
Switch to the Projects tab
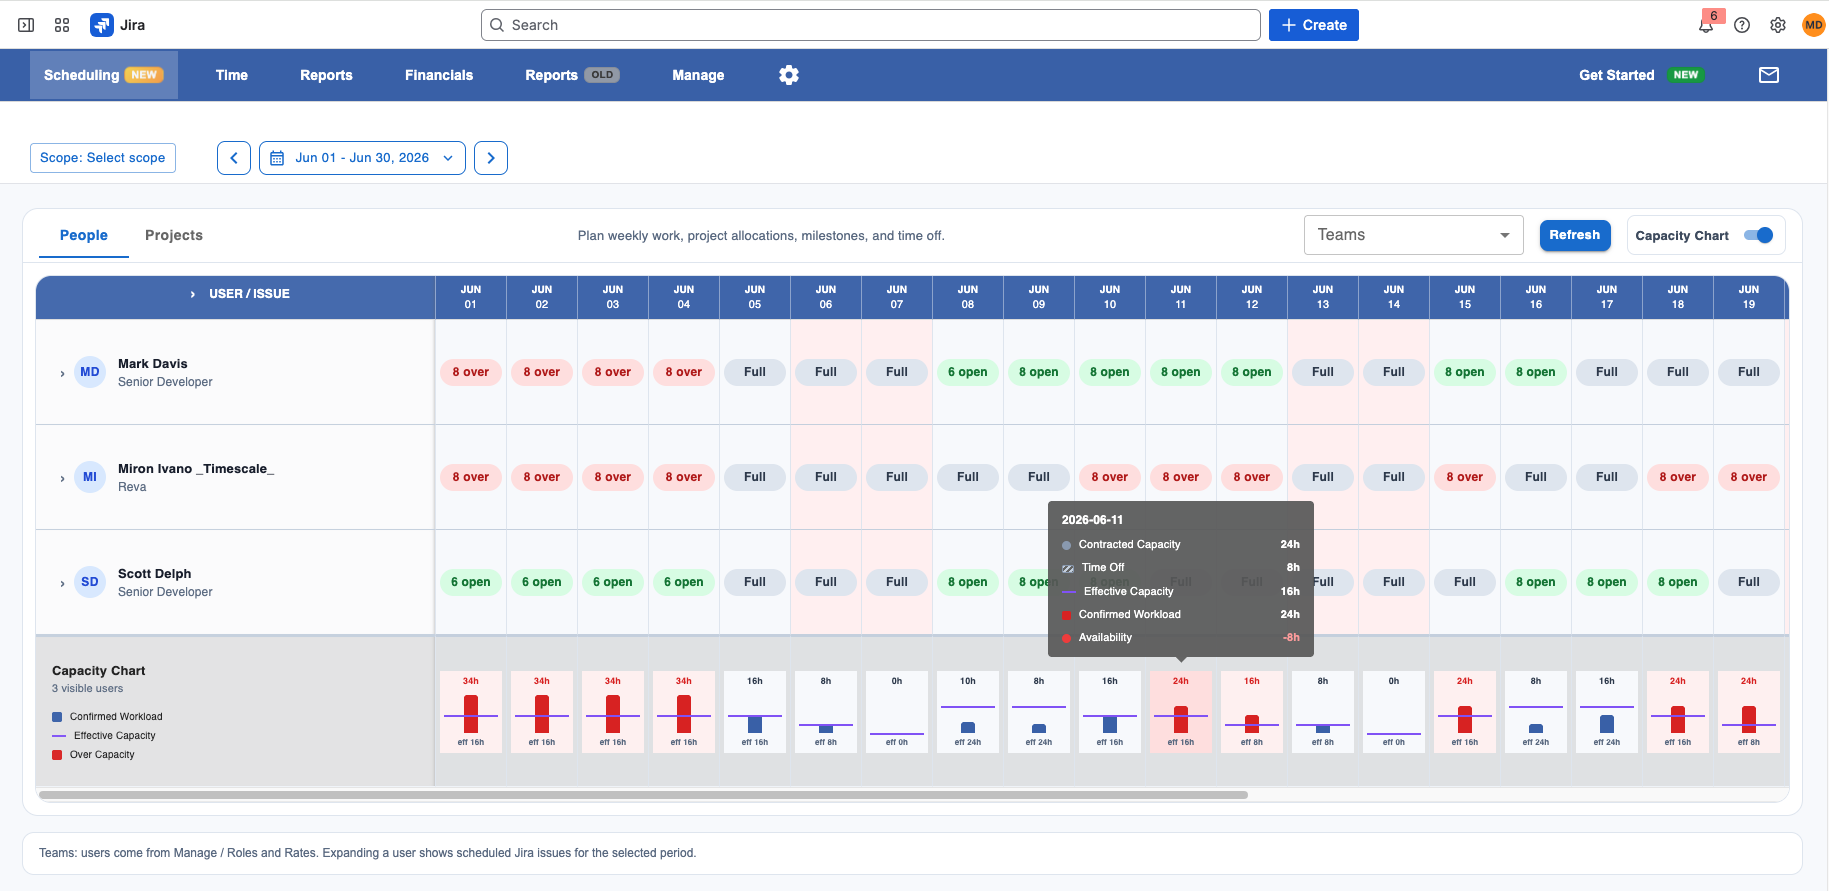(174, 235)
